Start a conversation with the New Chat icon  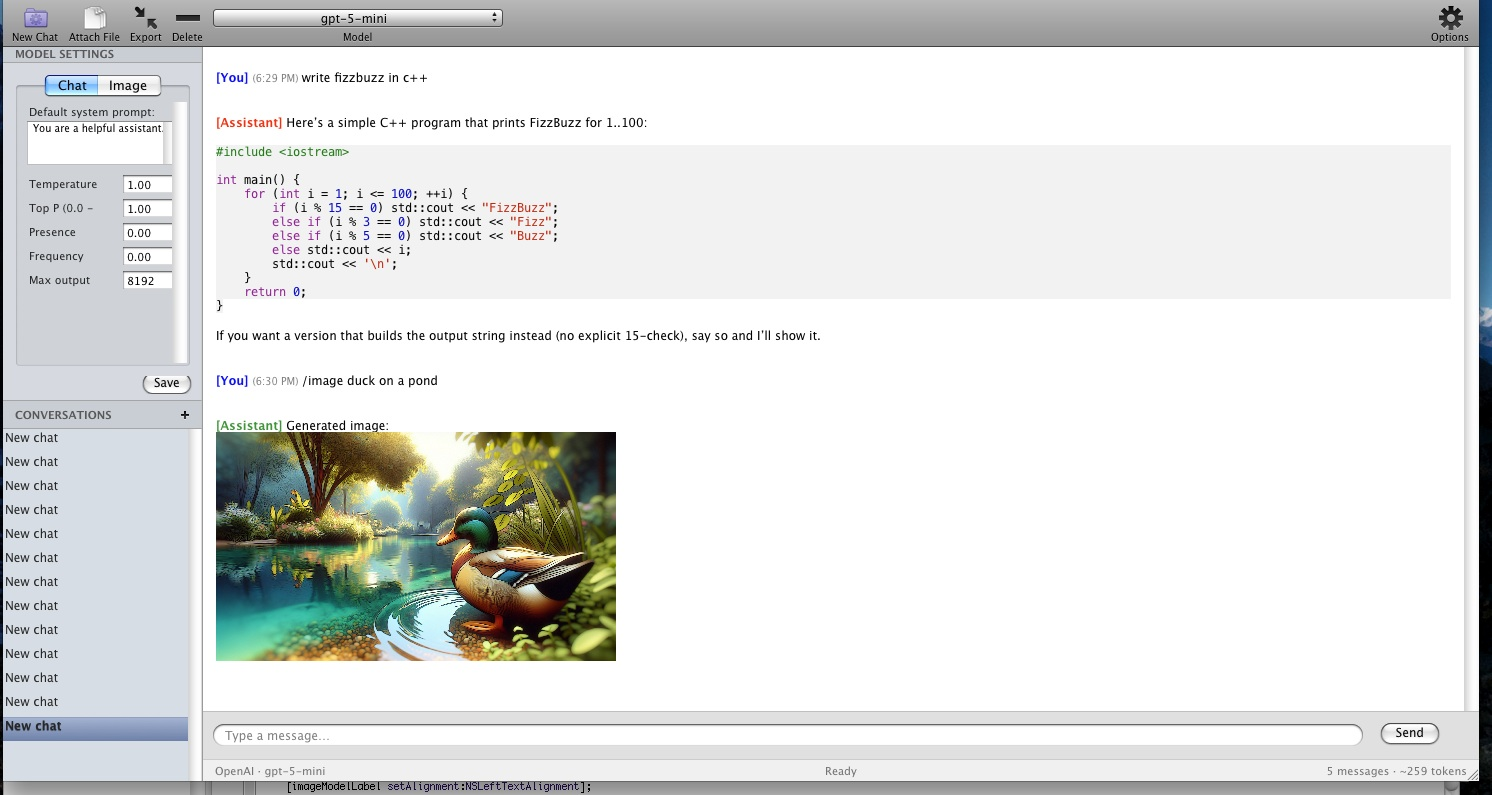coord(35,18)
